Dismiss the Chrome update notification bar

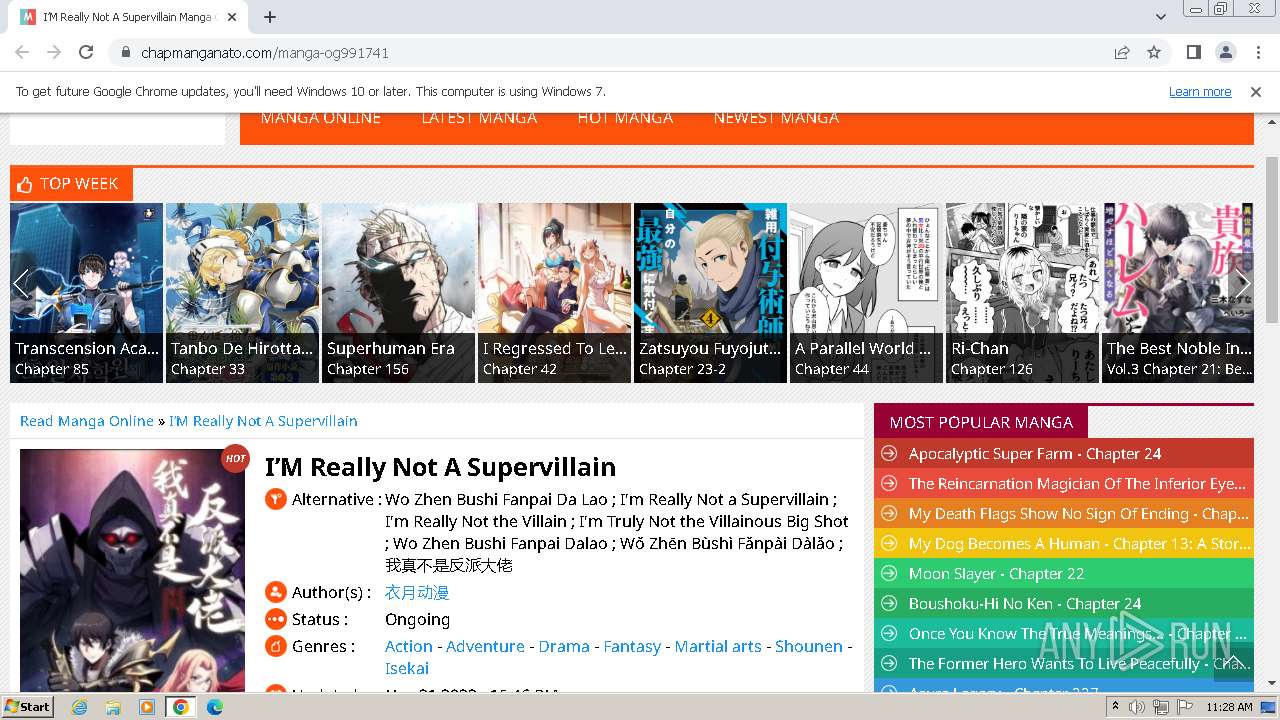click(x=1256, y=91)
